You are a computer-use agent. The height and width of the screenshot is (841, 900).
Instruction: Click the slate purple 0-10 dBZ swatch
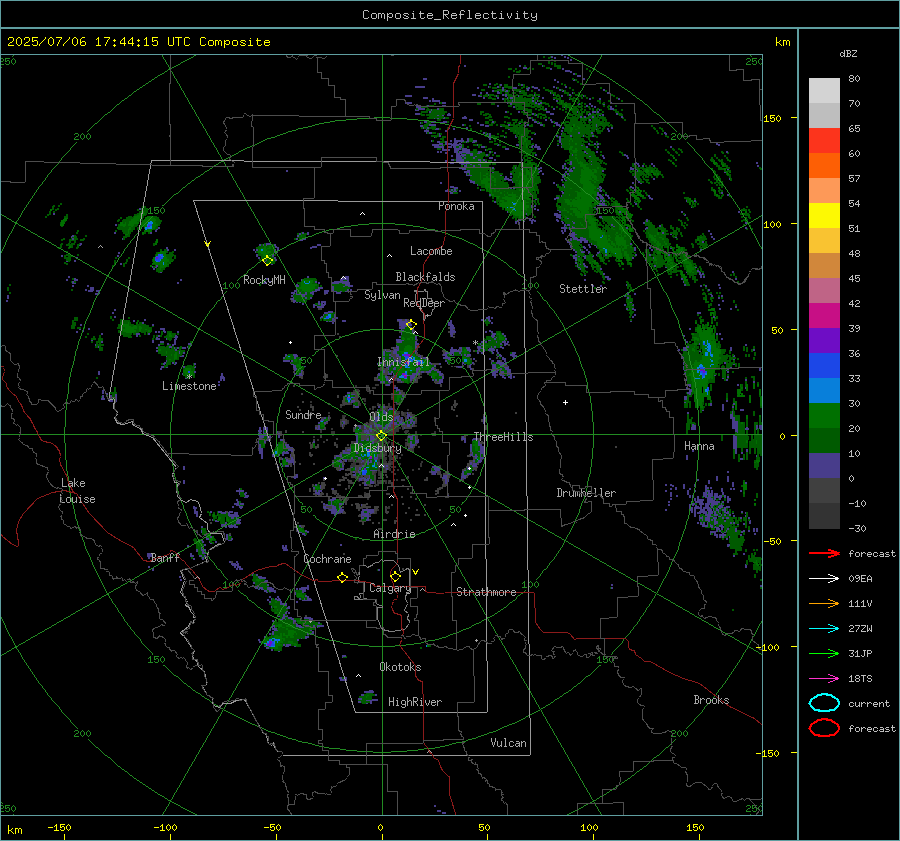(824, 466)
